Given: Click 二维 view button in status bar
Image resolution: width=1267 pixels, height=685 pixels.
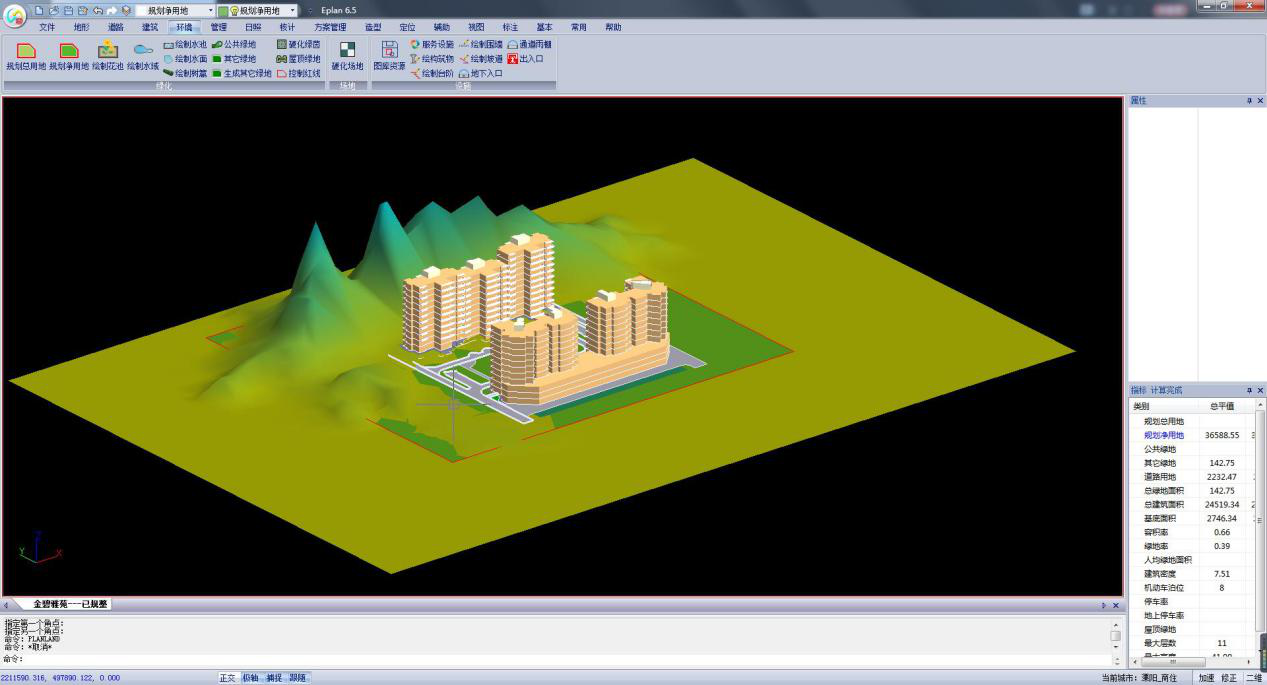Looking at the screenshot, I should tap(1253, 678).
